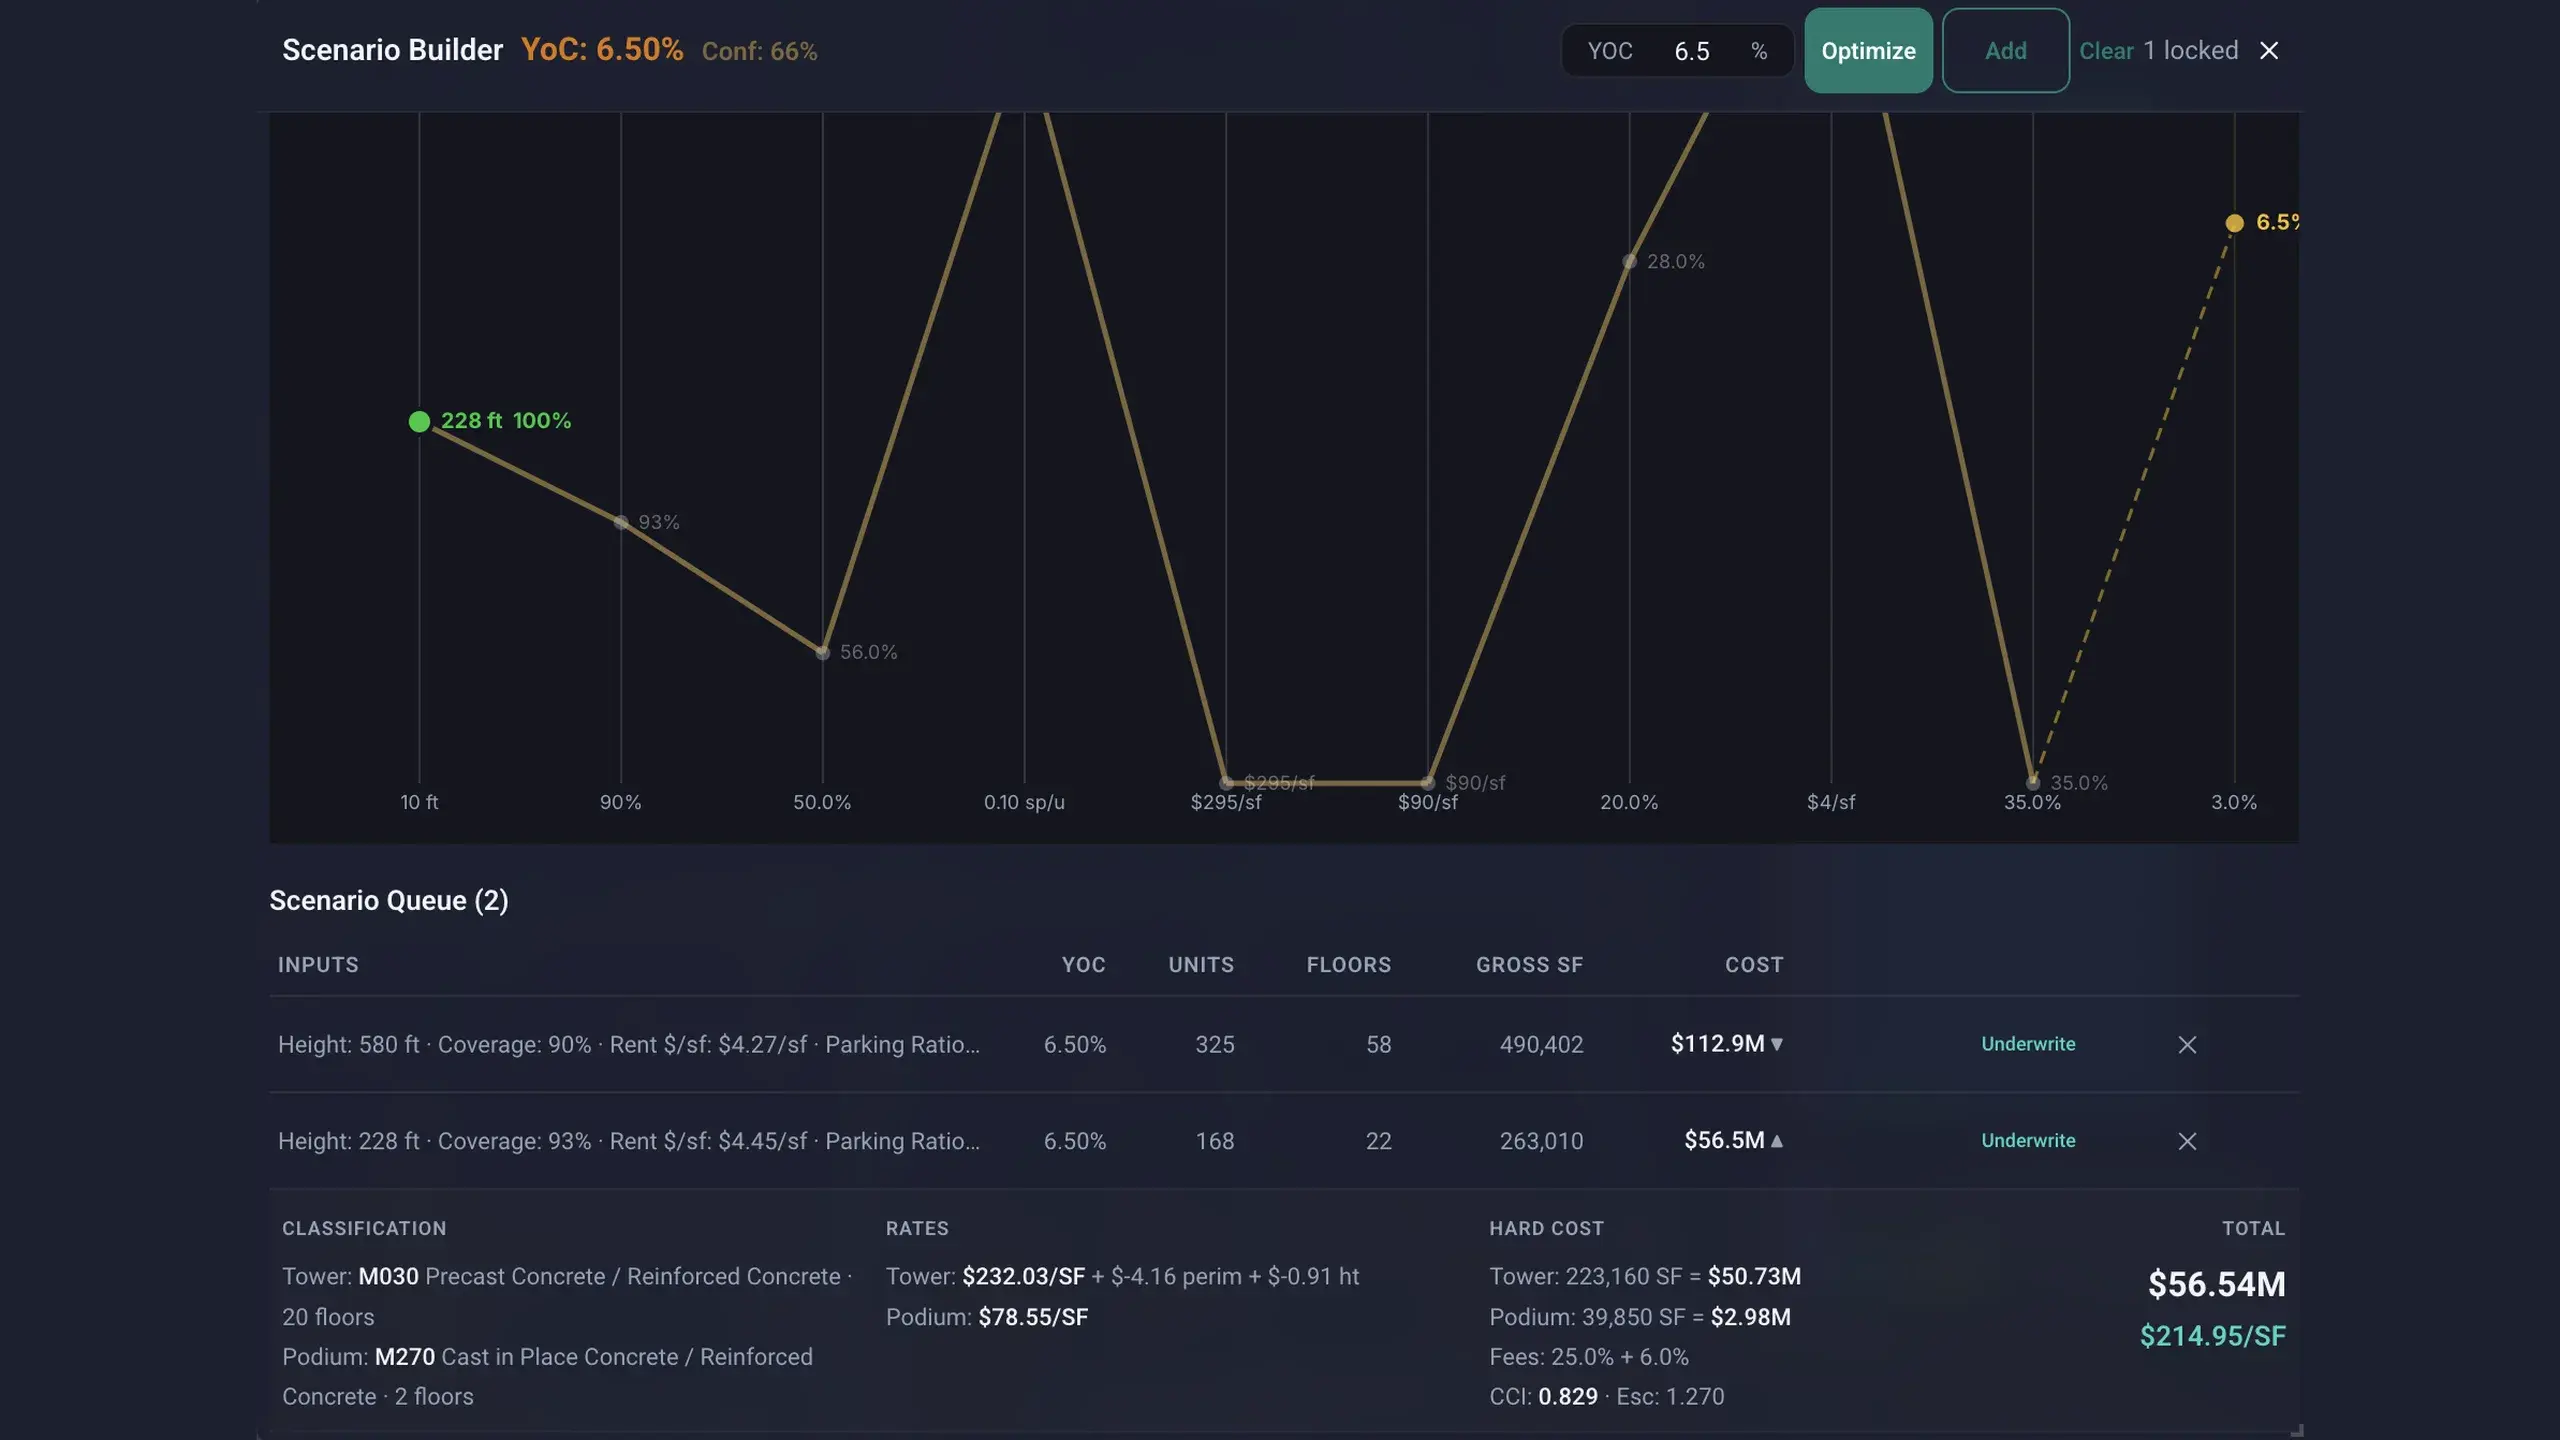Remove the 580 ft scenario from queue
The height and width of the screenshot is (1440, 2560).
point(2187,1045)
